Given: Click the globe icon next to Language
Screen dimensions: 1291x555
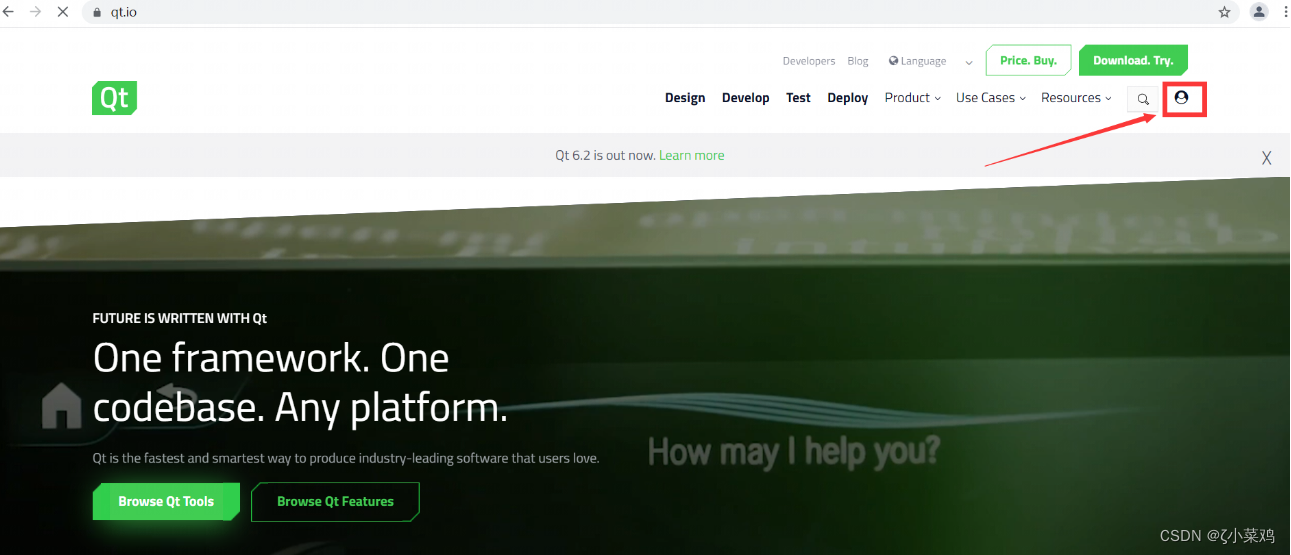Looking at the screenshot, I should click(x=894, y=61).
